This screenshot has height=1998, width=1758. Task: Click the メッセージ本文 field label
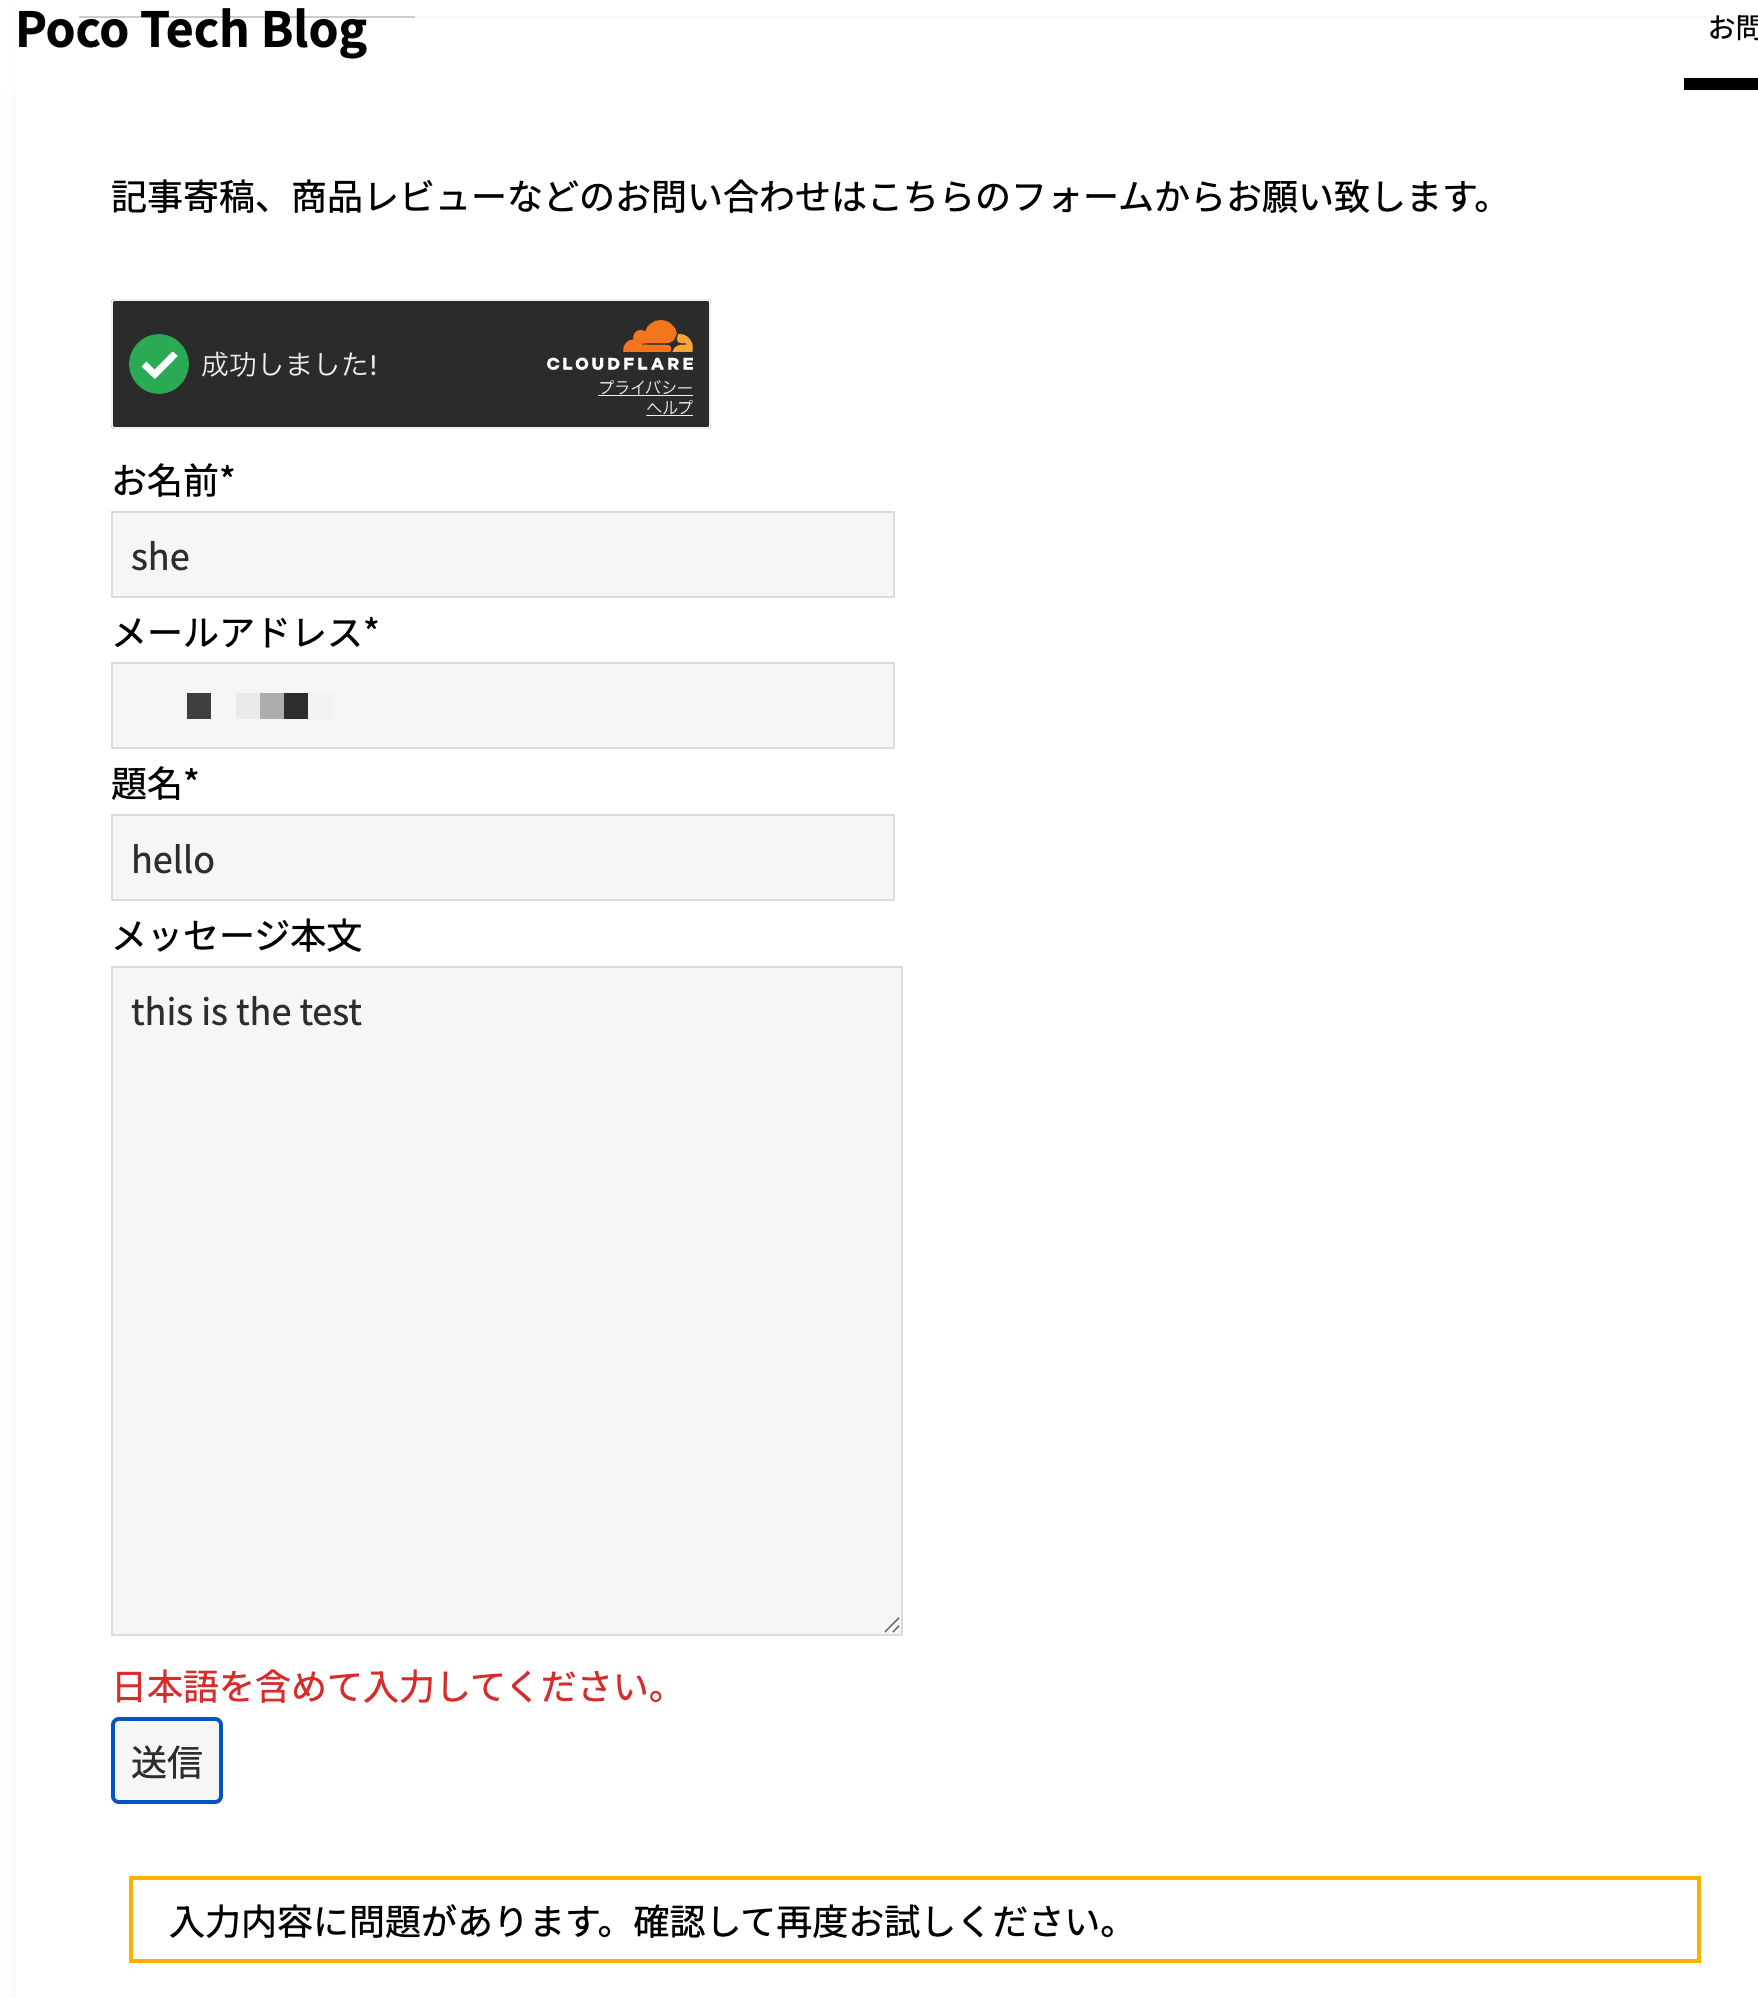[x=237, y=936]
